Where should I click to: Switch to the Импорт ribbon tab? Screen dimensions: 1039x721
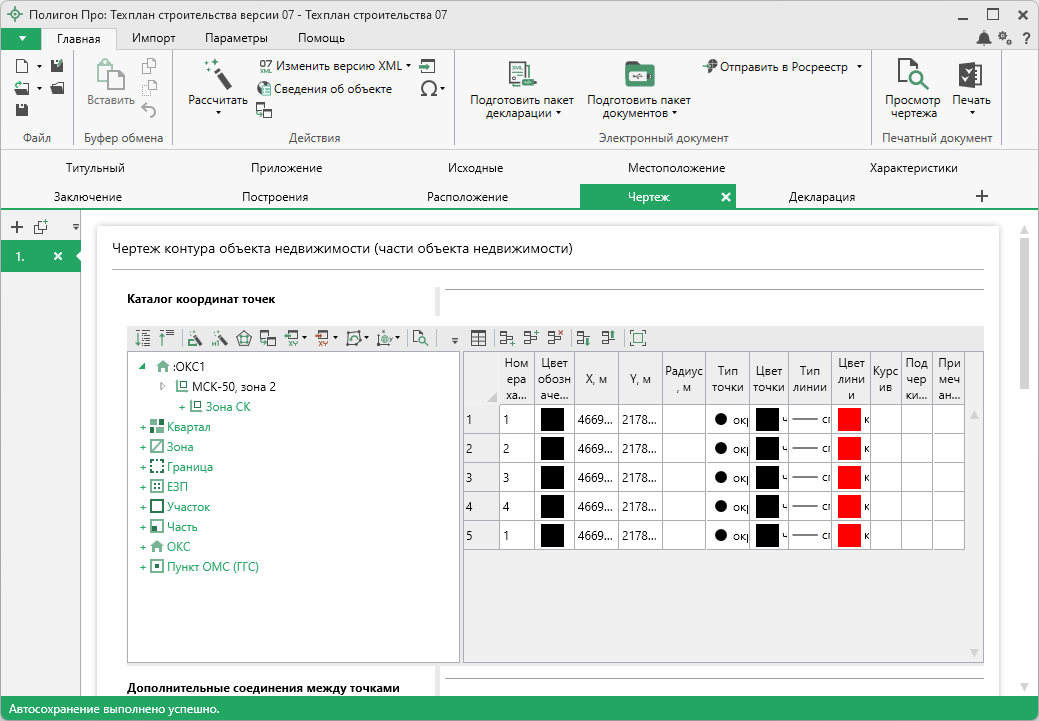pyautogui.click(x=153, y=38)
